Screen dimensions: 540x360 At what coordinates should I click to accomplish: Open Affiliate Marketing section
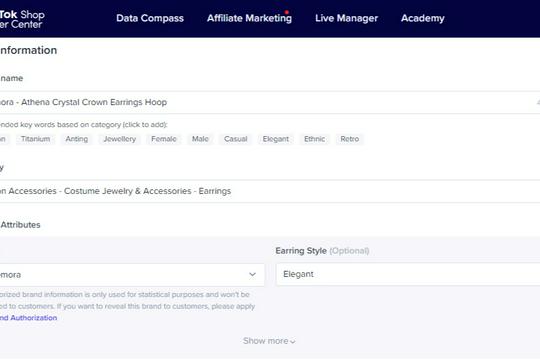click(249, 18)
